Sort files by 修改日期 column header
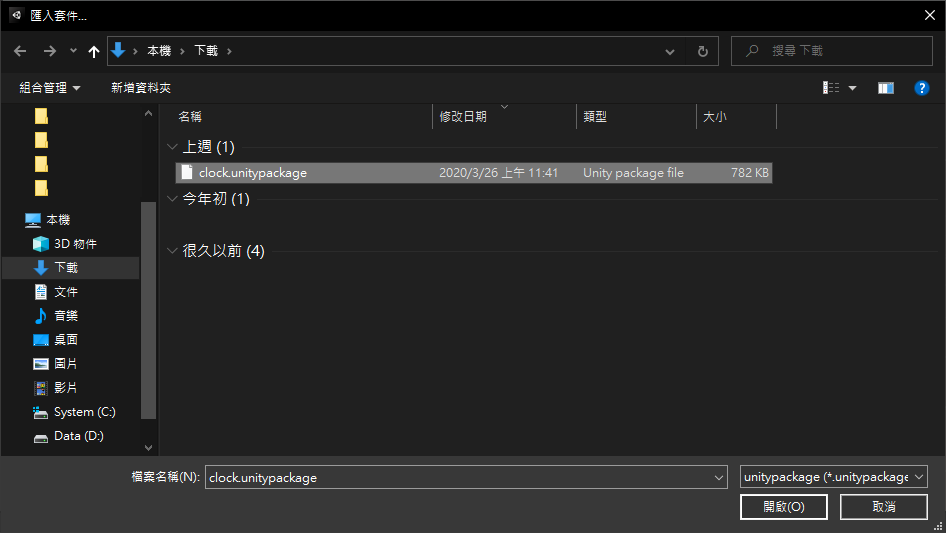 (x=463, y=117)
